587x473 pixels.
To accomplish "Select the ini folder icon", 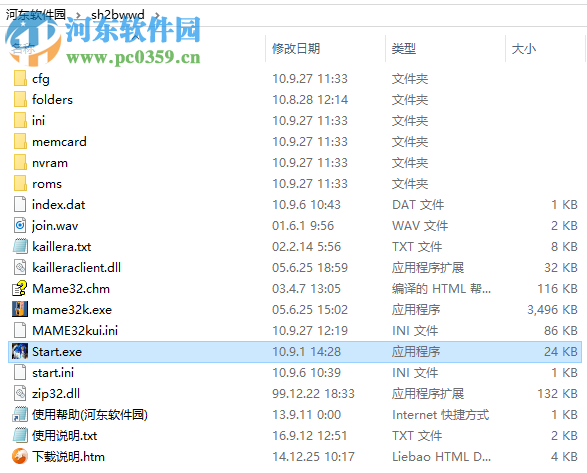I will [x=20, y=121].
